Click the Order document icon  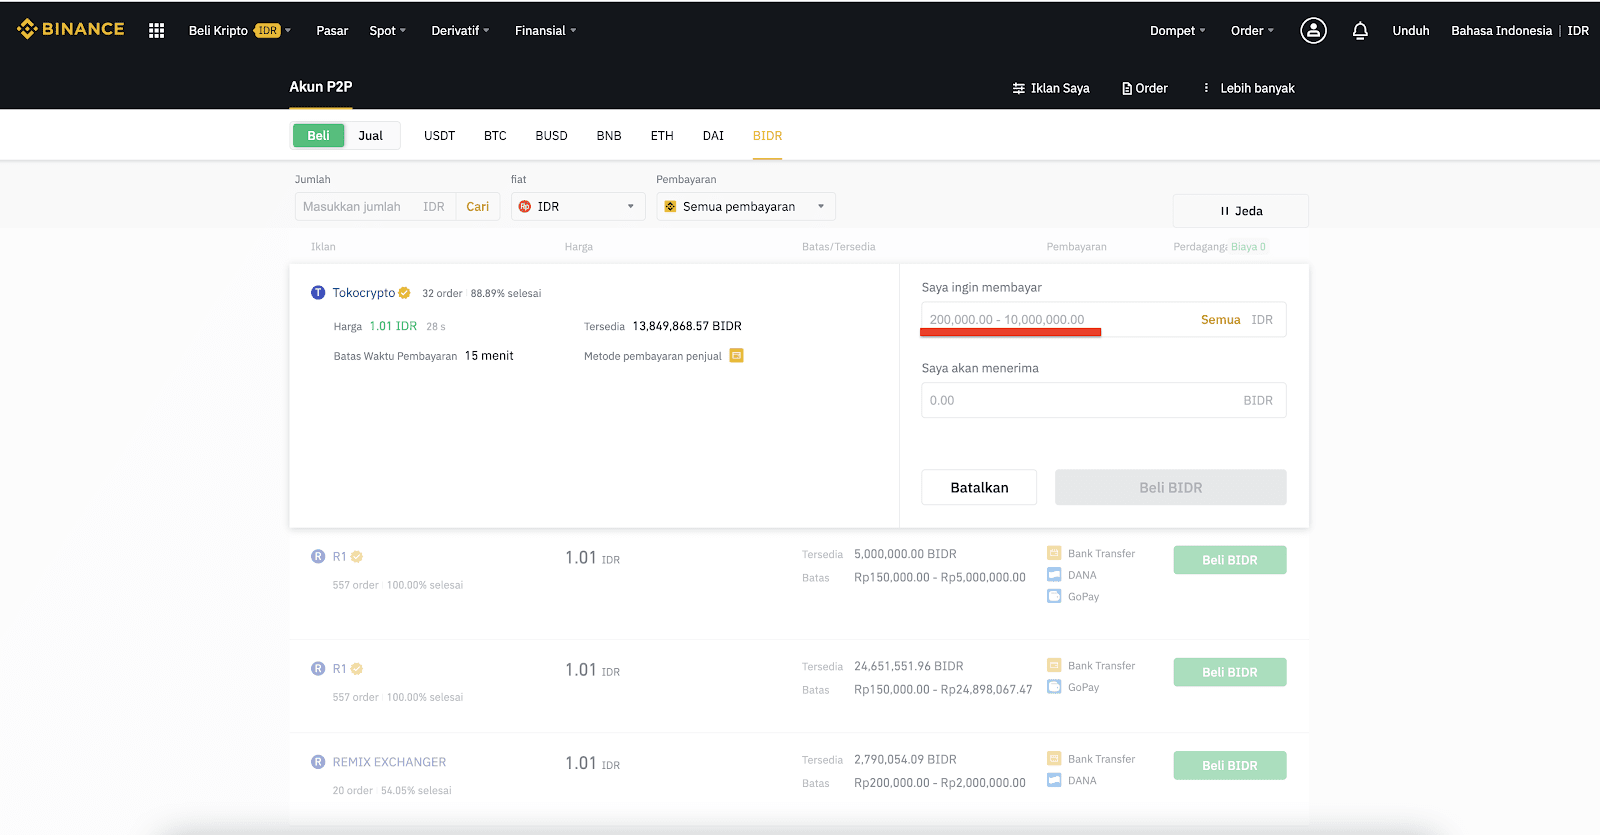(x=1127, y=88)
